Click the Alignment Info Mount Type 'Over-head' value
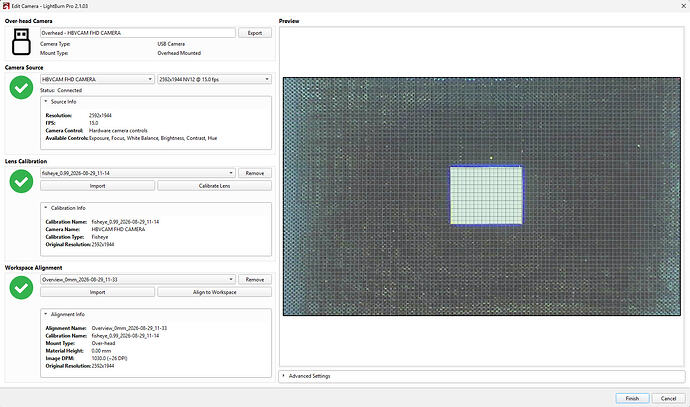Image resolution: width=690 pixels, height=407 pixels. tap(103, 343)
